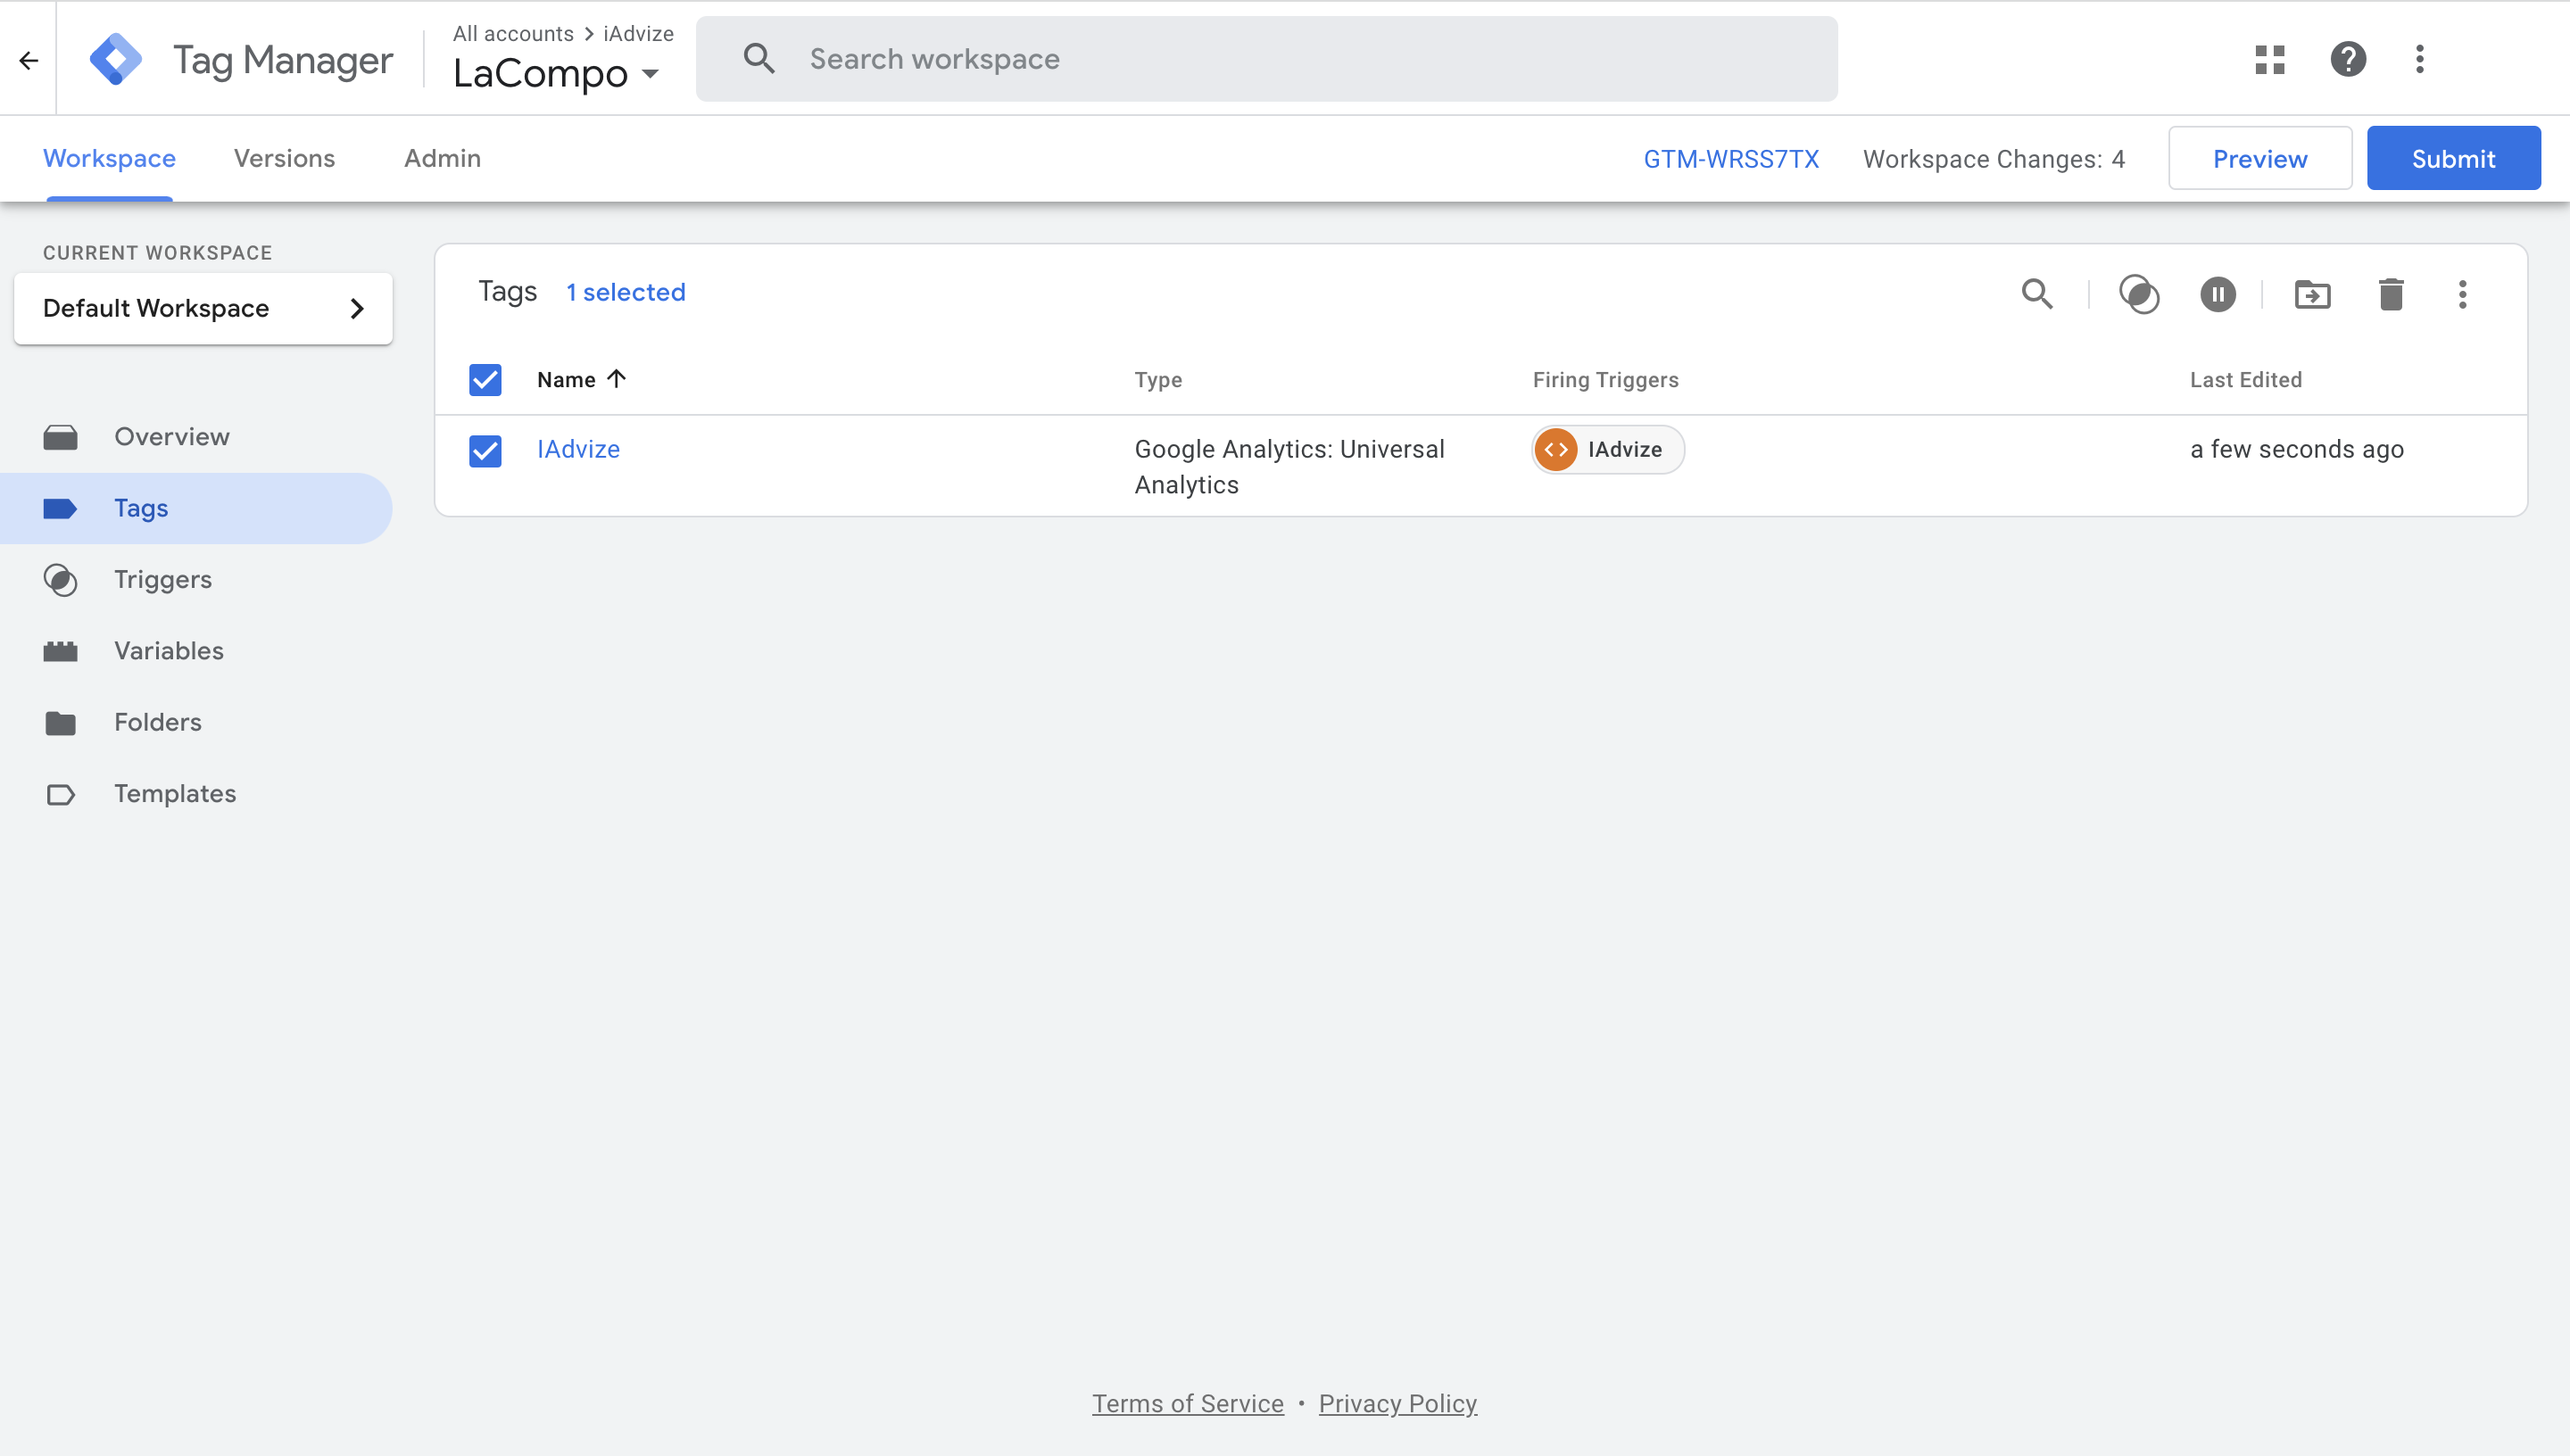2570x1456 pixels.
Task: Open the Google apps grid icon
Action: click(2269, 59)
